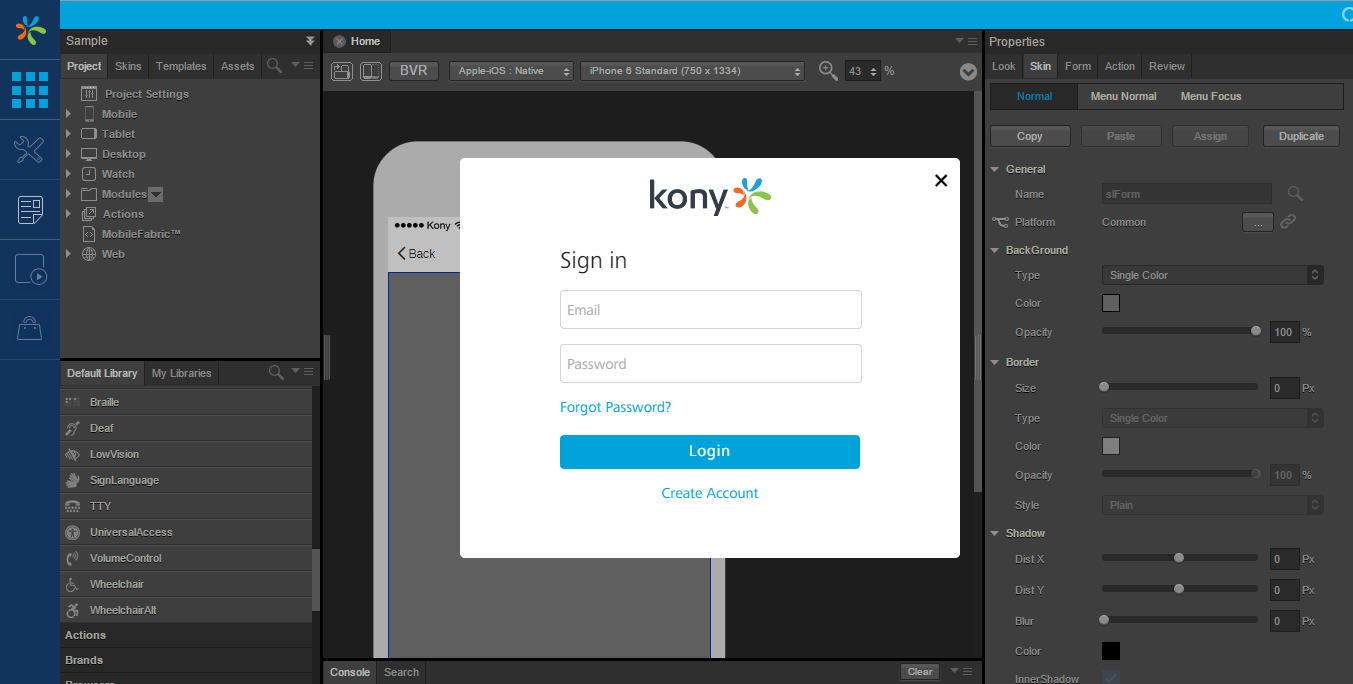Expand the Mobile tree node
Viewport: 1353px width, 684px height.
[x=68, y=114]
